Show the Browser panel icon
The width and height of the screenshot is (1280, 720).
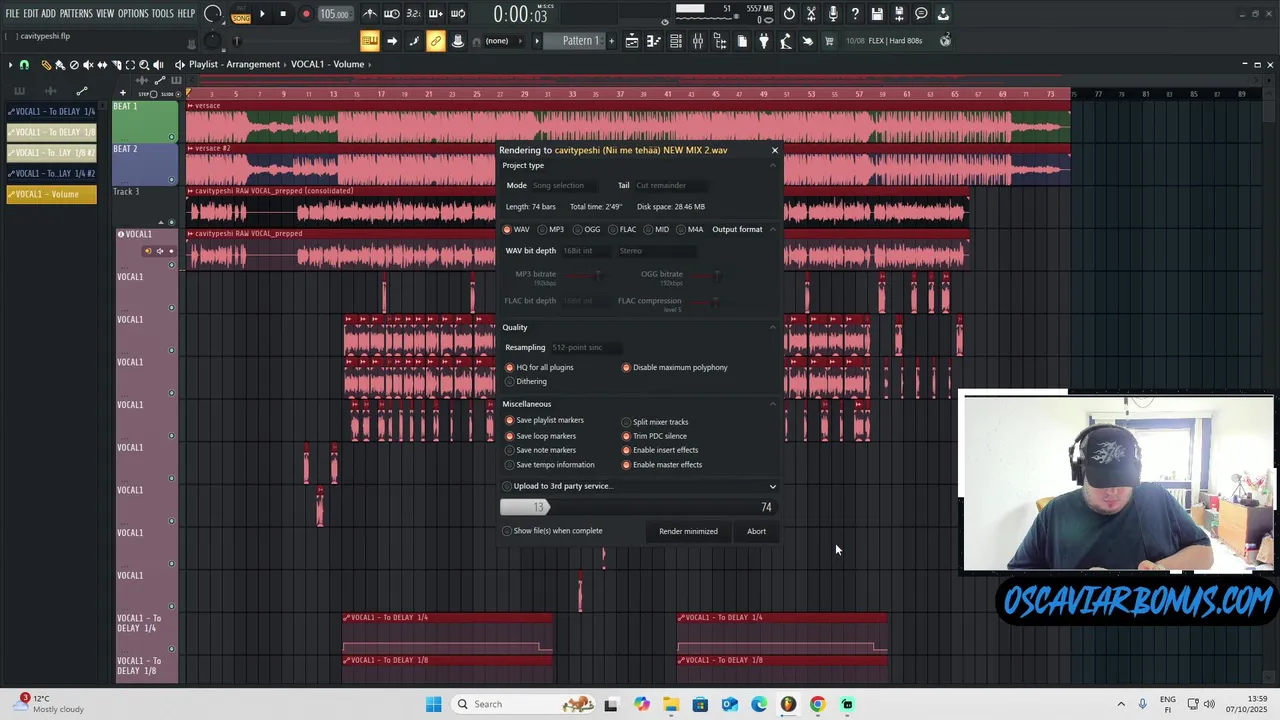720,41
